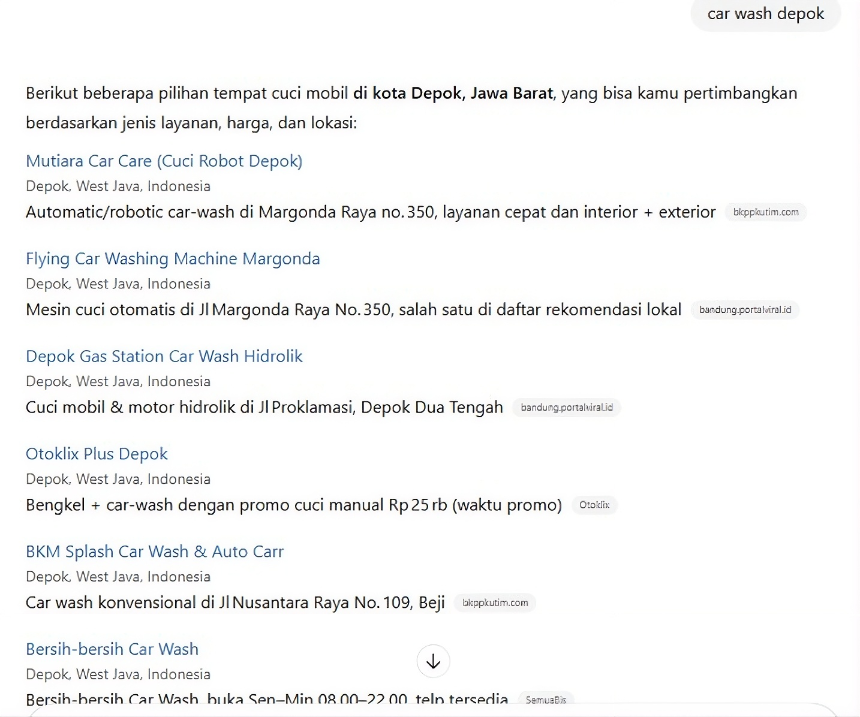This screenshot has height=717, width=860.
Task: Click bkppkutim.com chip beside Nusantara Raya description
Action: pyautogui.click(x=495, y=603)
